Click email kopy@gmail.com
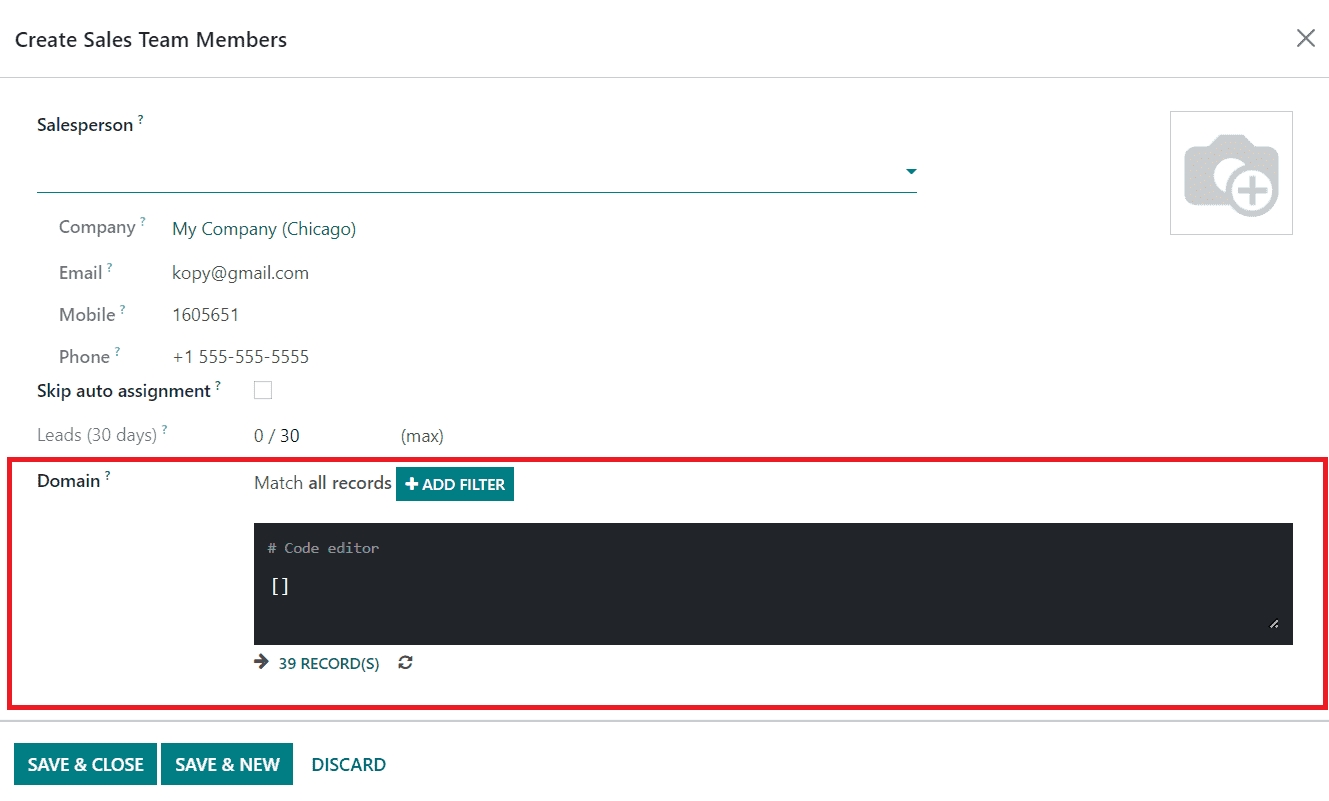1329x801 pixels. (x=240, y=273)
